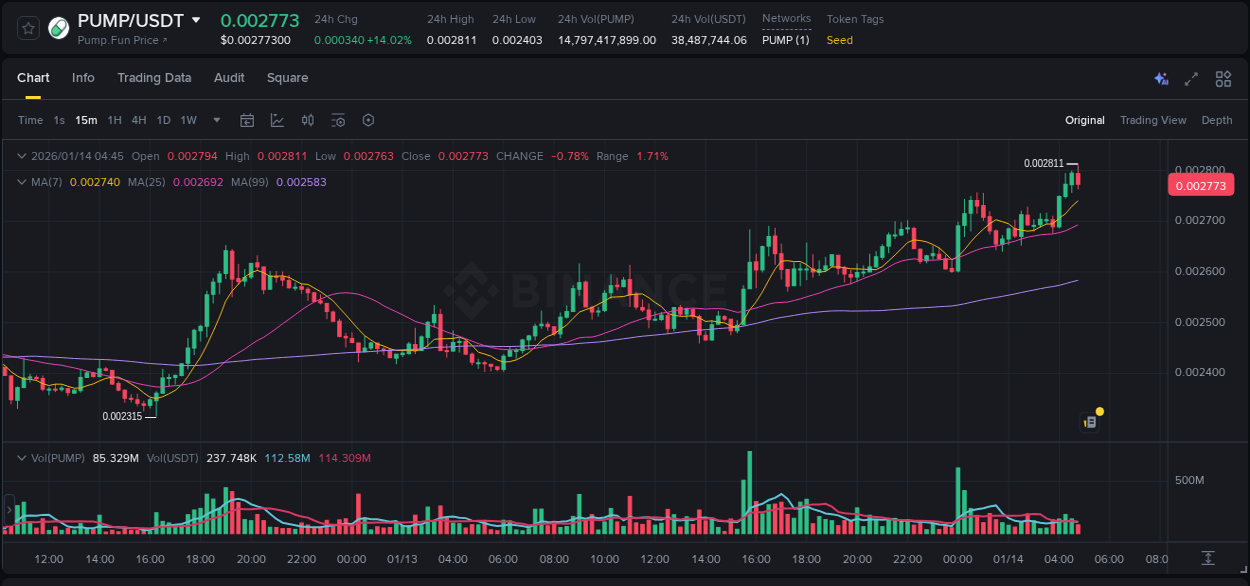Switch to the Depth chart view

[1216, 119]
